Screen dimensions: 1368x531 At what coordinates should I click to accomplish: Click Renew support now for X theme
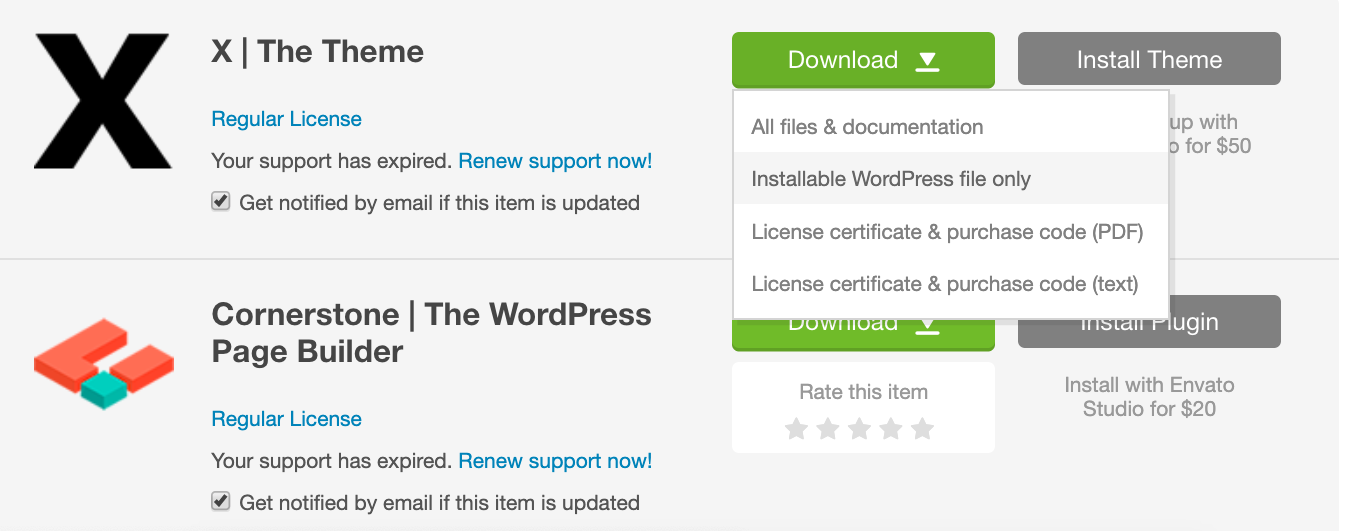point(555,161)
